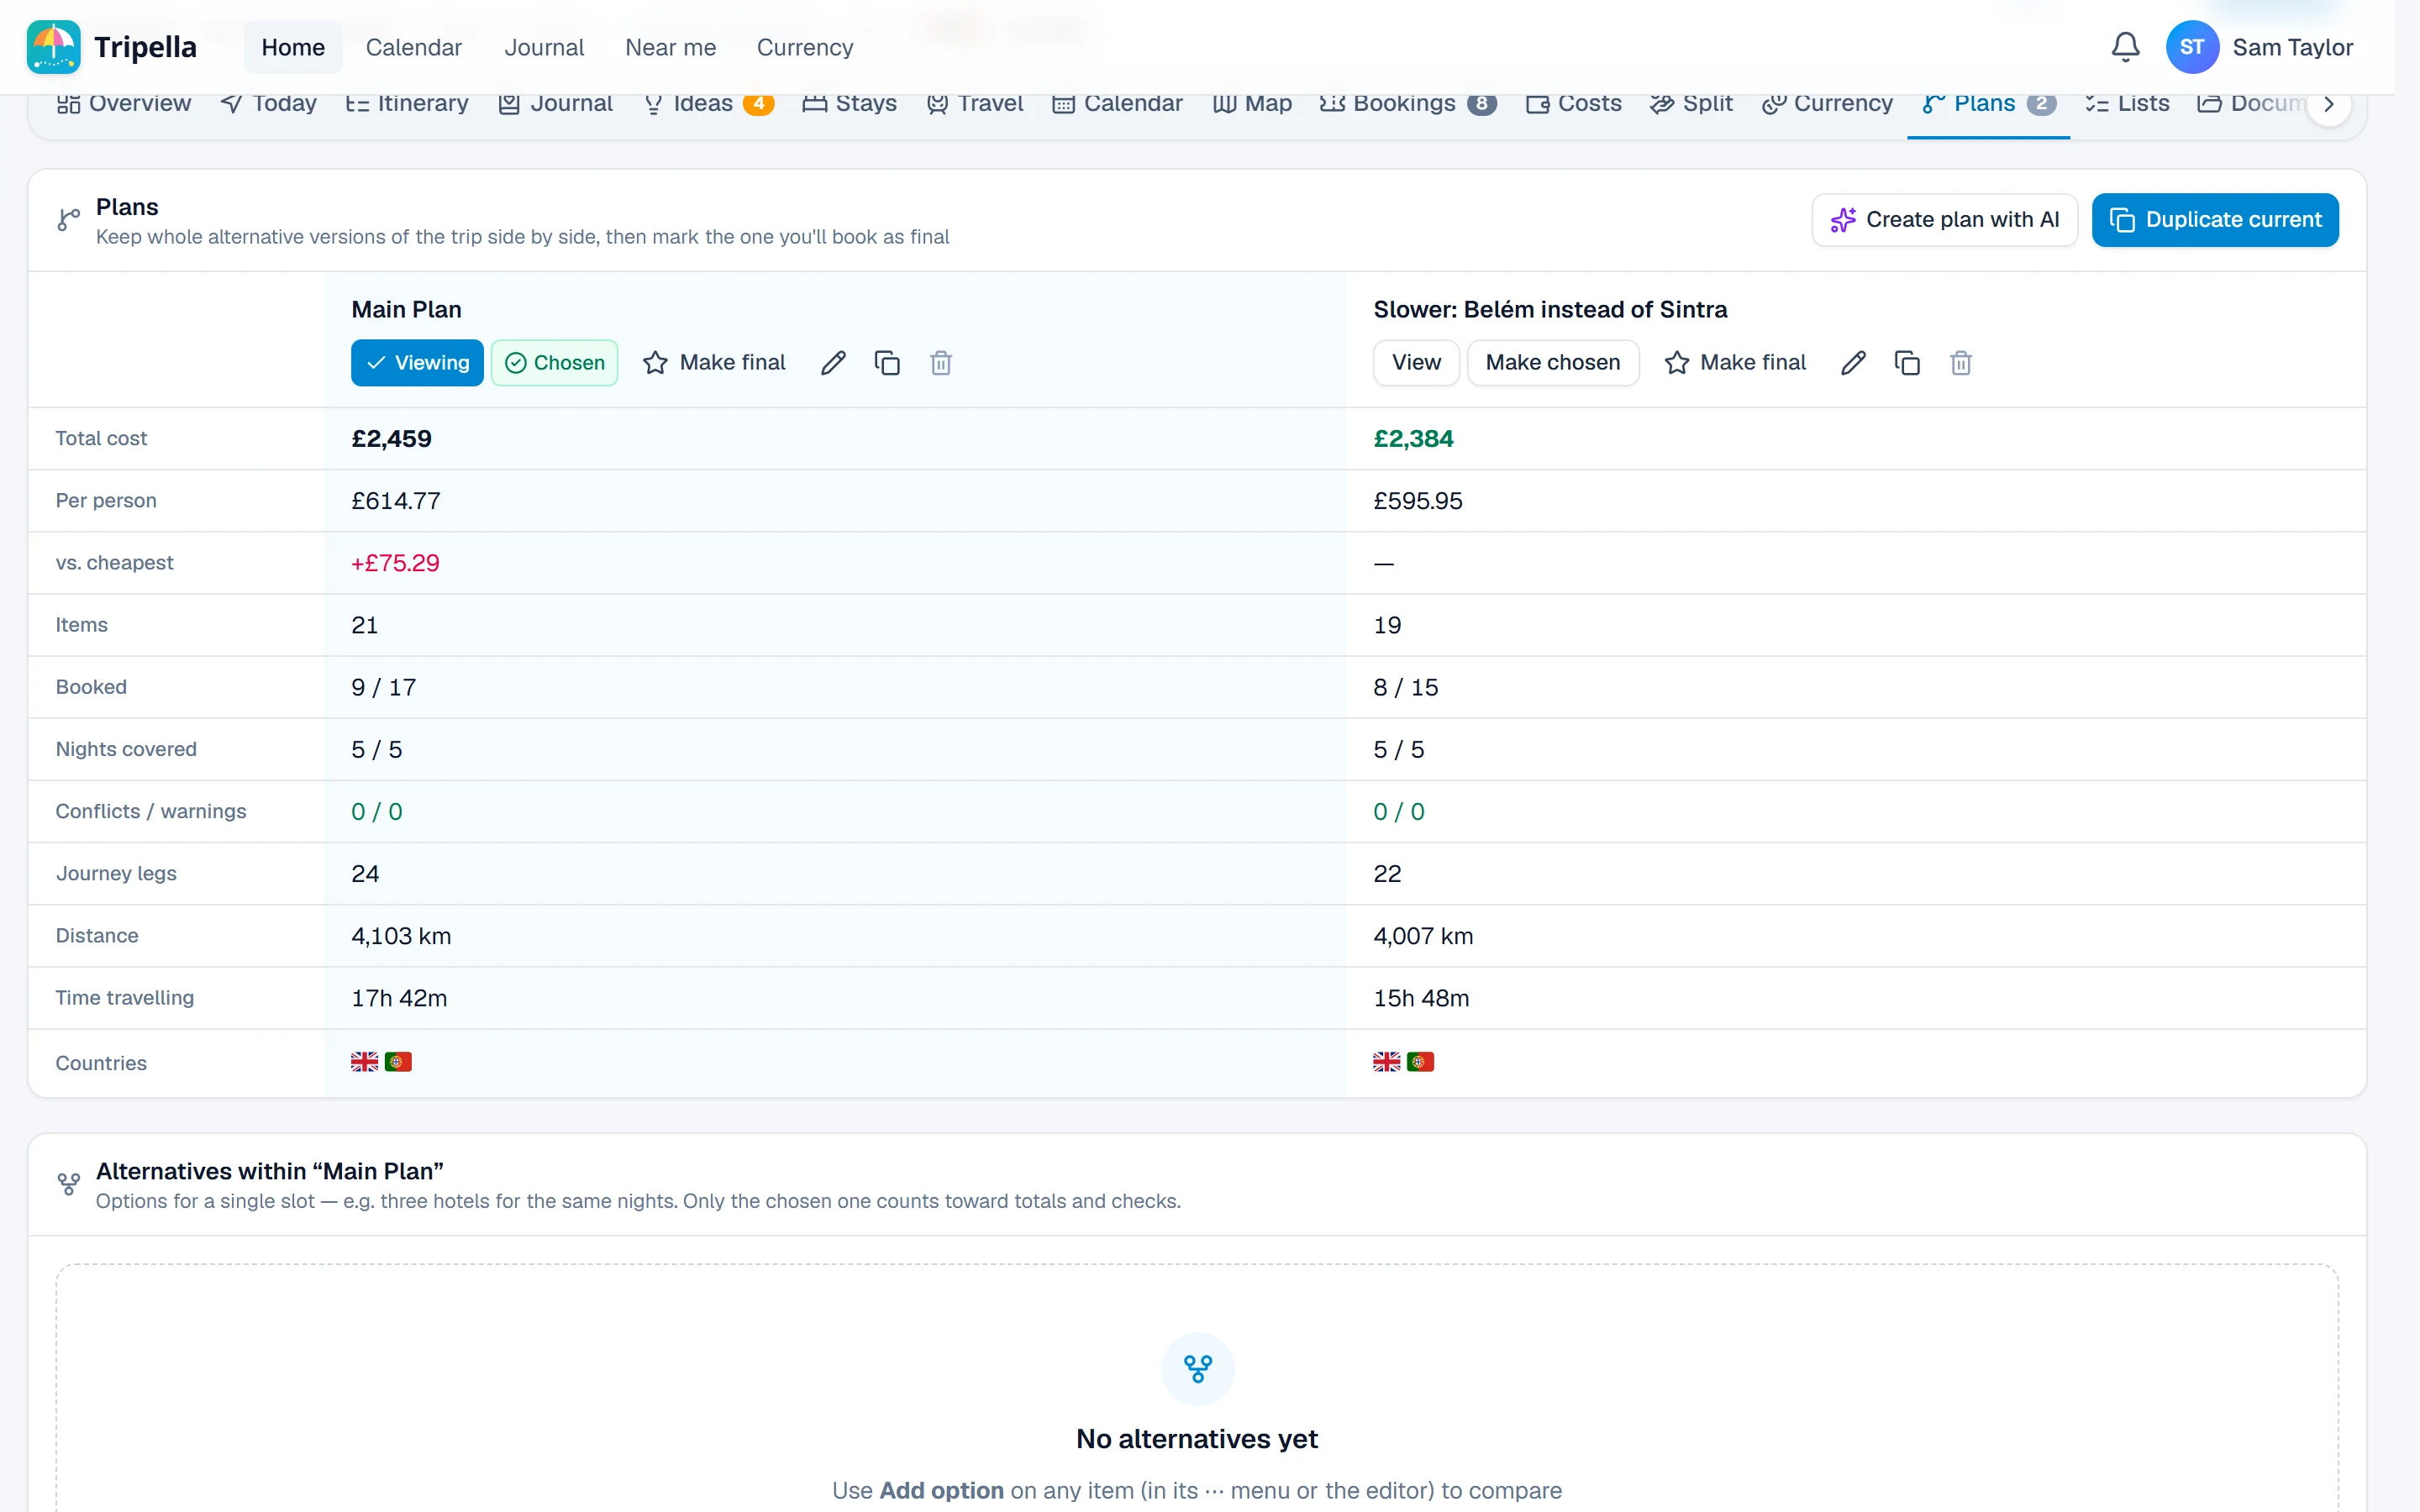Viewport: 2420px width, 1512px height.
Task: Switch to the Map tab
Action: 1252,104
